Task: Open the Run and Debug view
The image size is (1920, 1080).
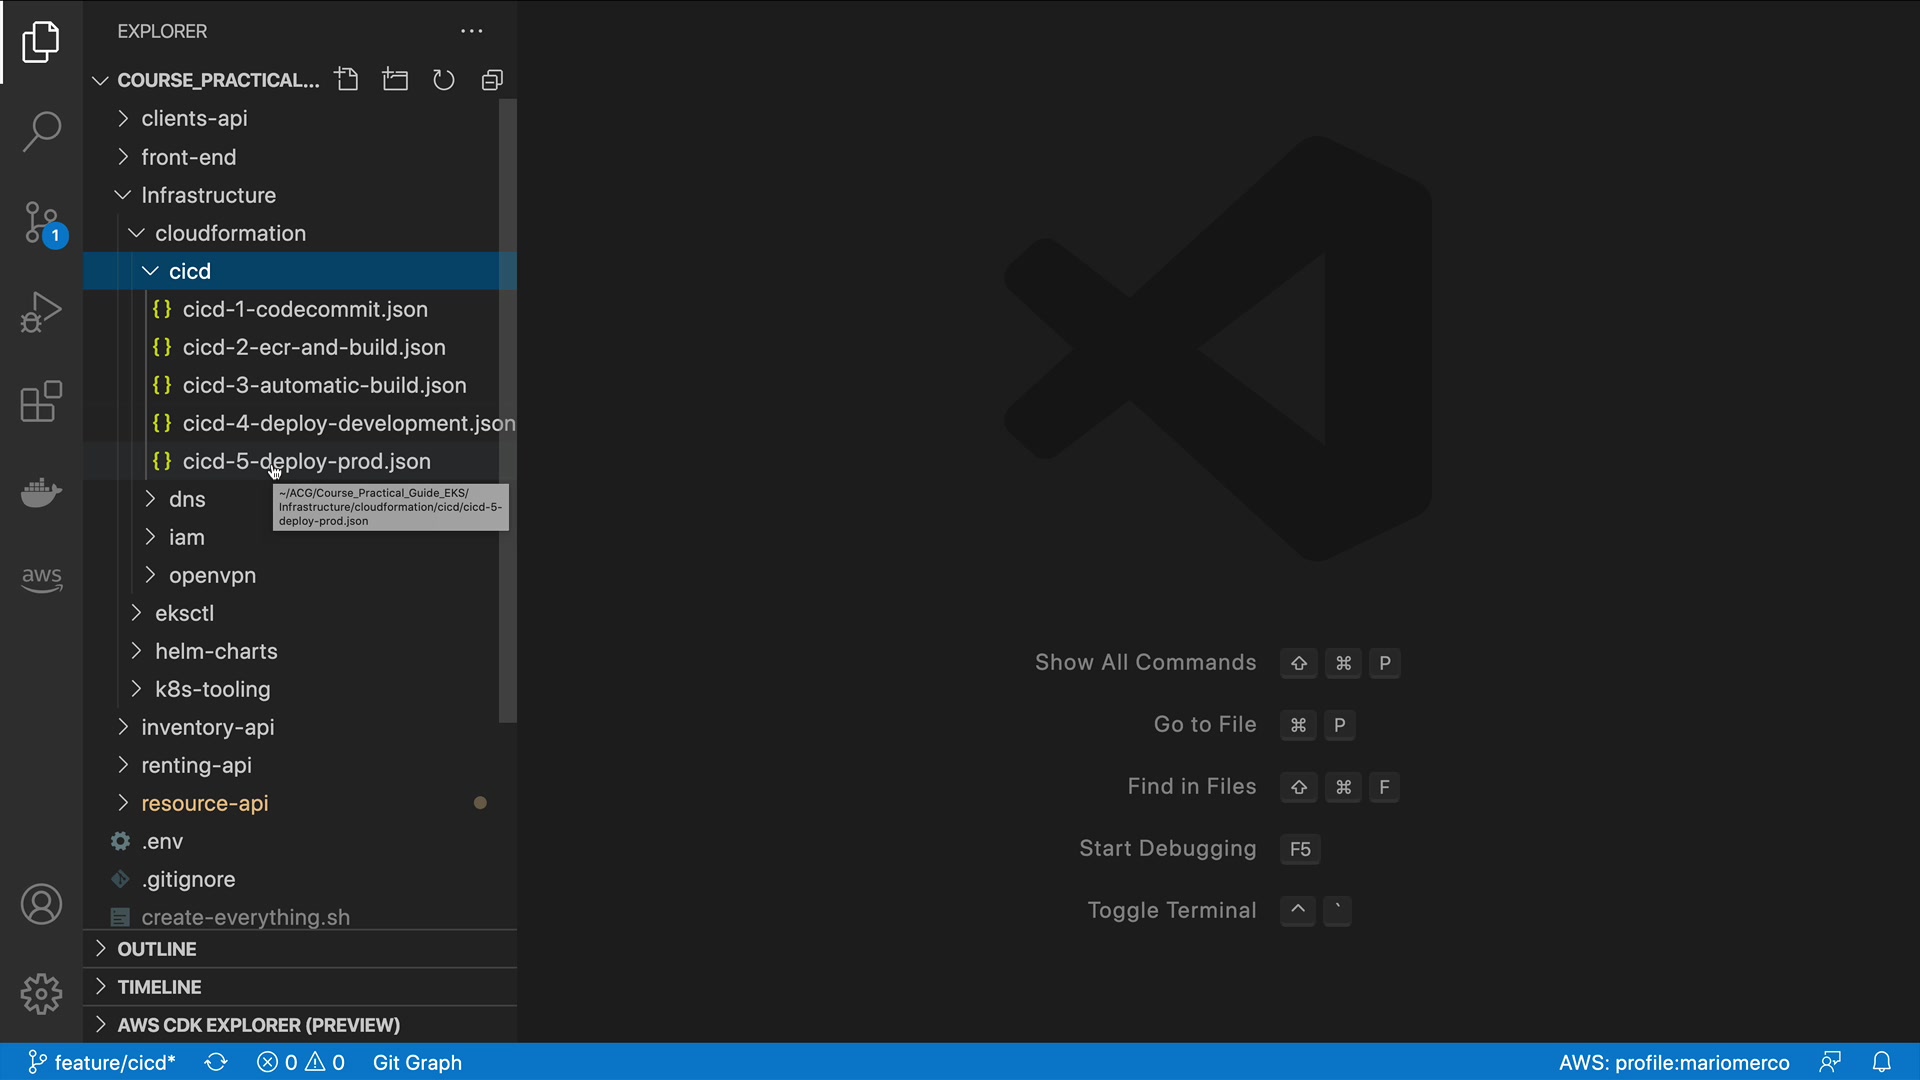Action: click(x=41, y=312)
